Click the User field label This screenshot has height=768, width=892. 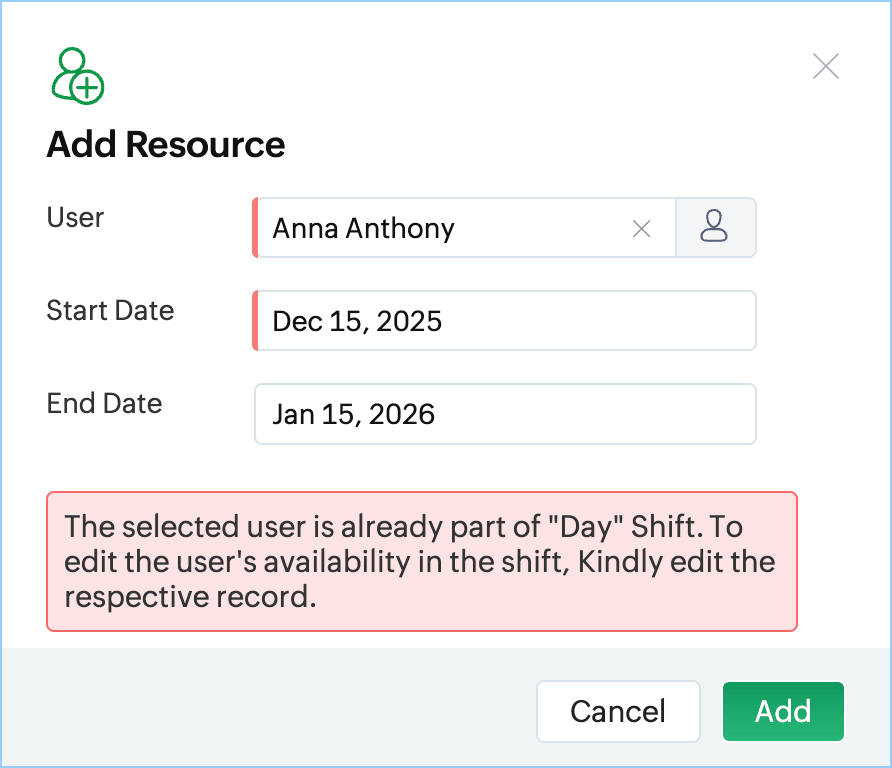click(75, 218)
